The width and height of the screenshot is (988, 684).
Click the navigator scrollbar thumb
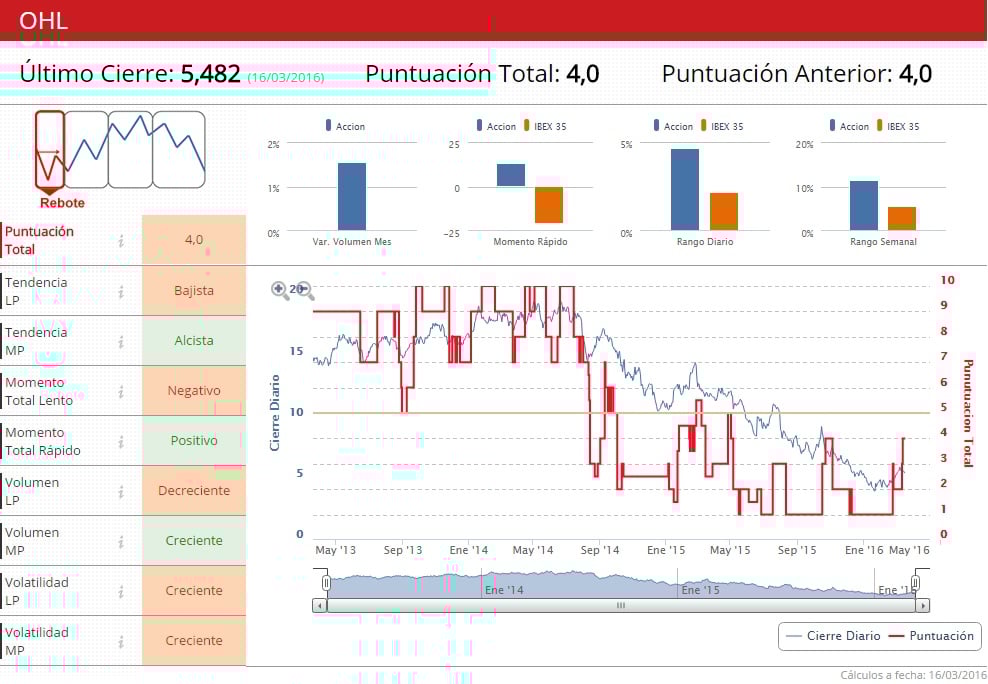click(621, 606)
